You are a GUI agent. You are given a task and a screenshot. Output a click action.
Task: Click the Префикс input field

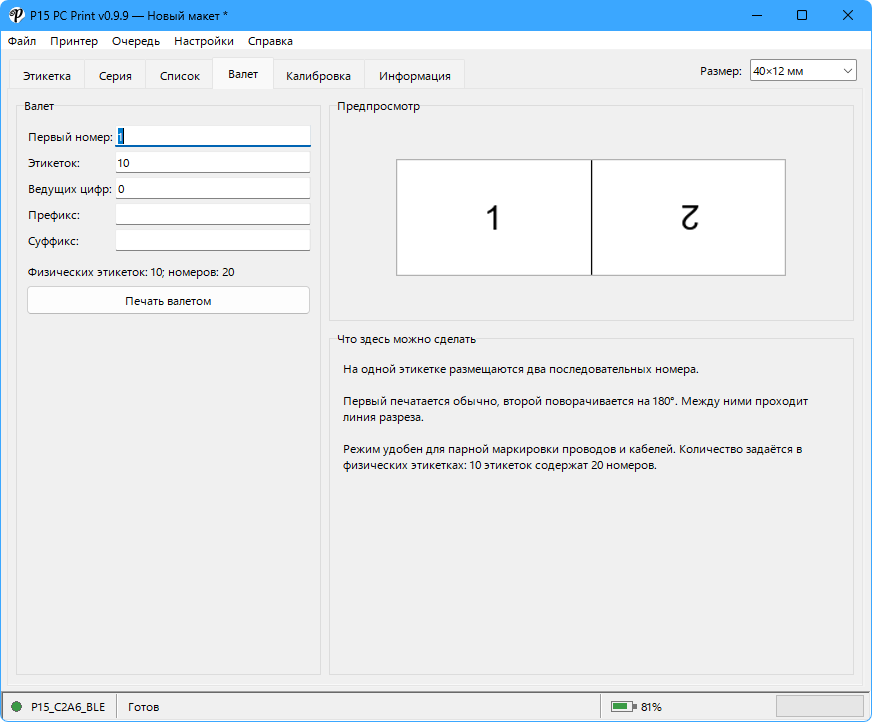[x=212, y=215]
